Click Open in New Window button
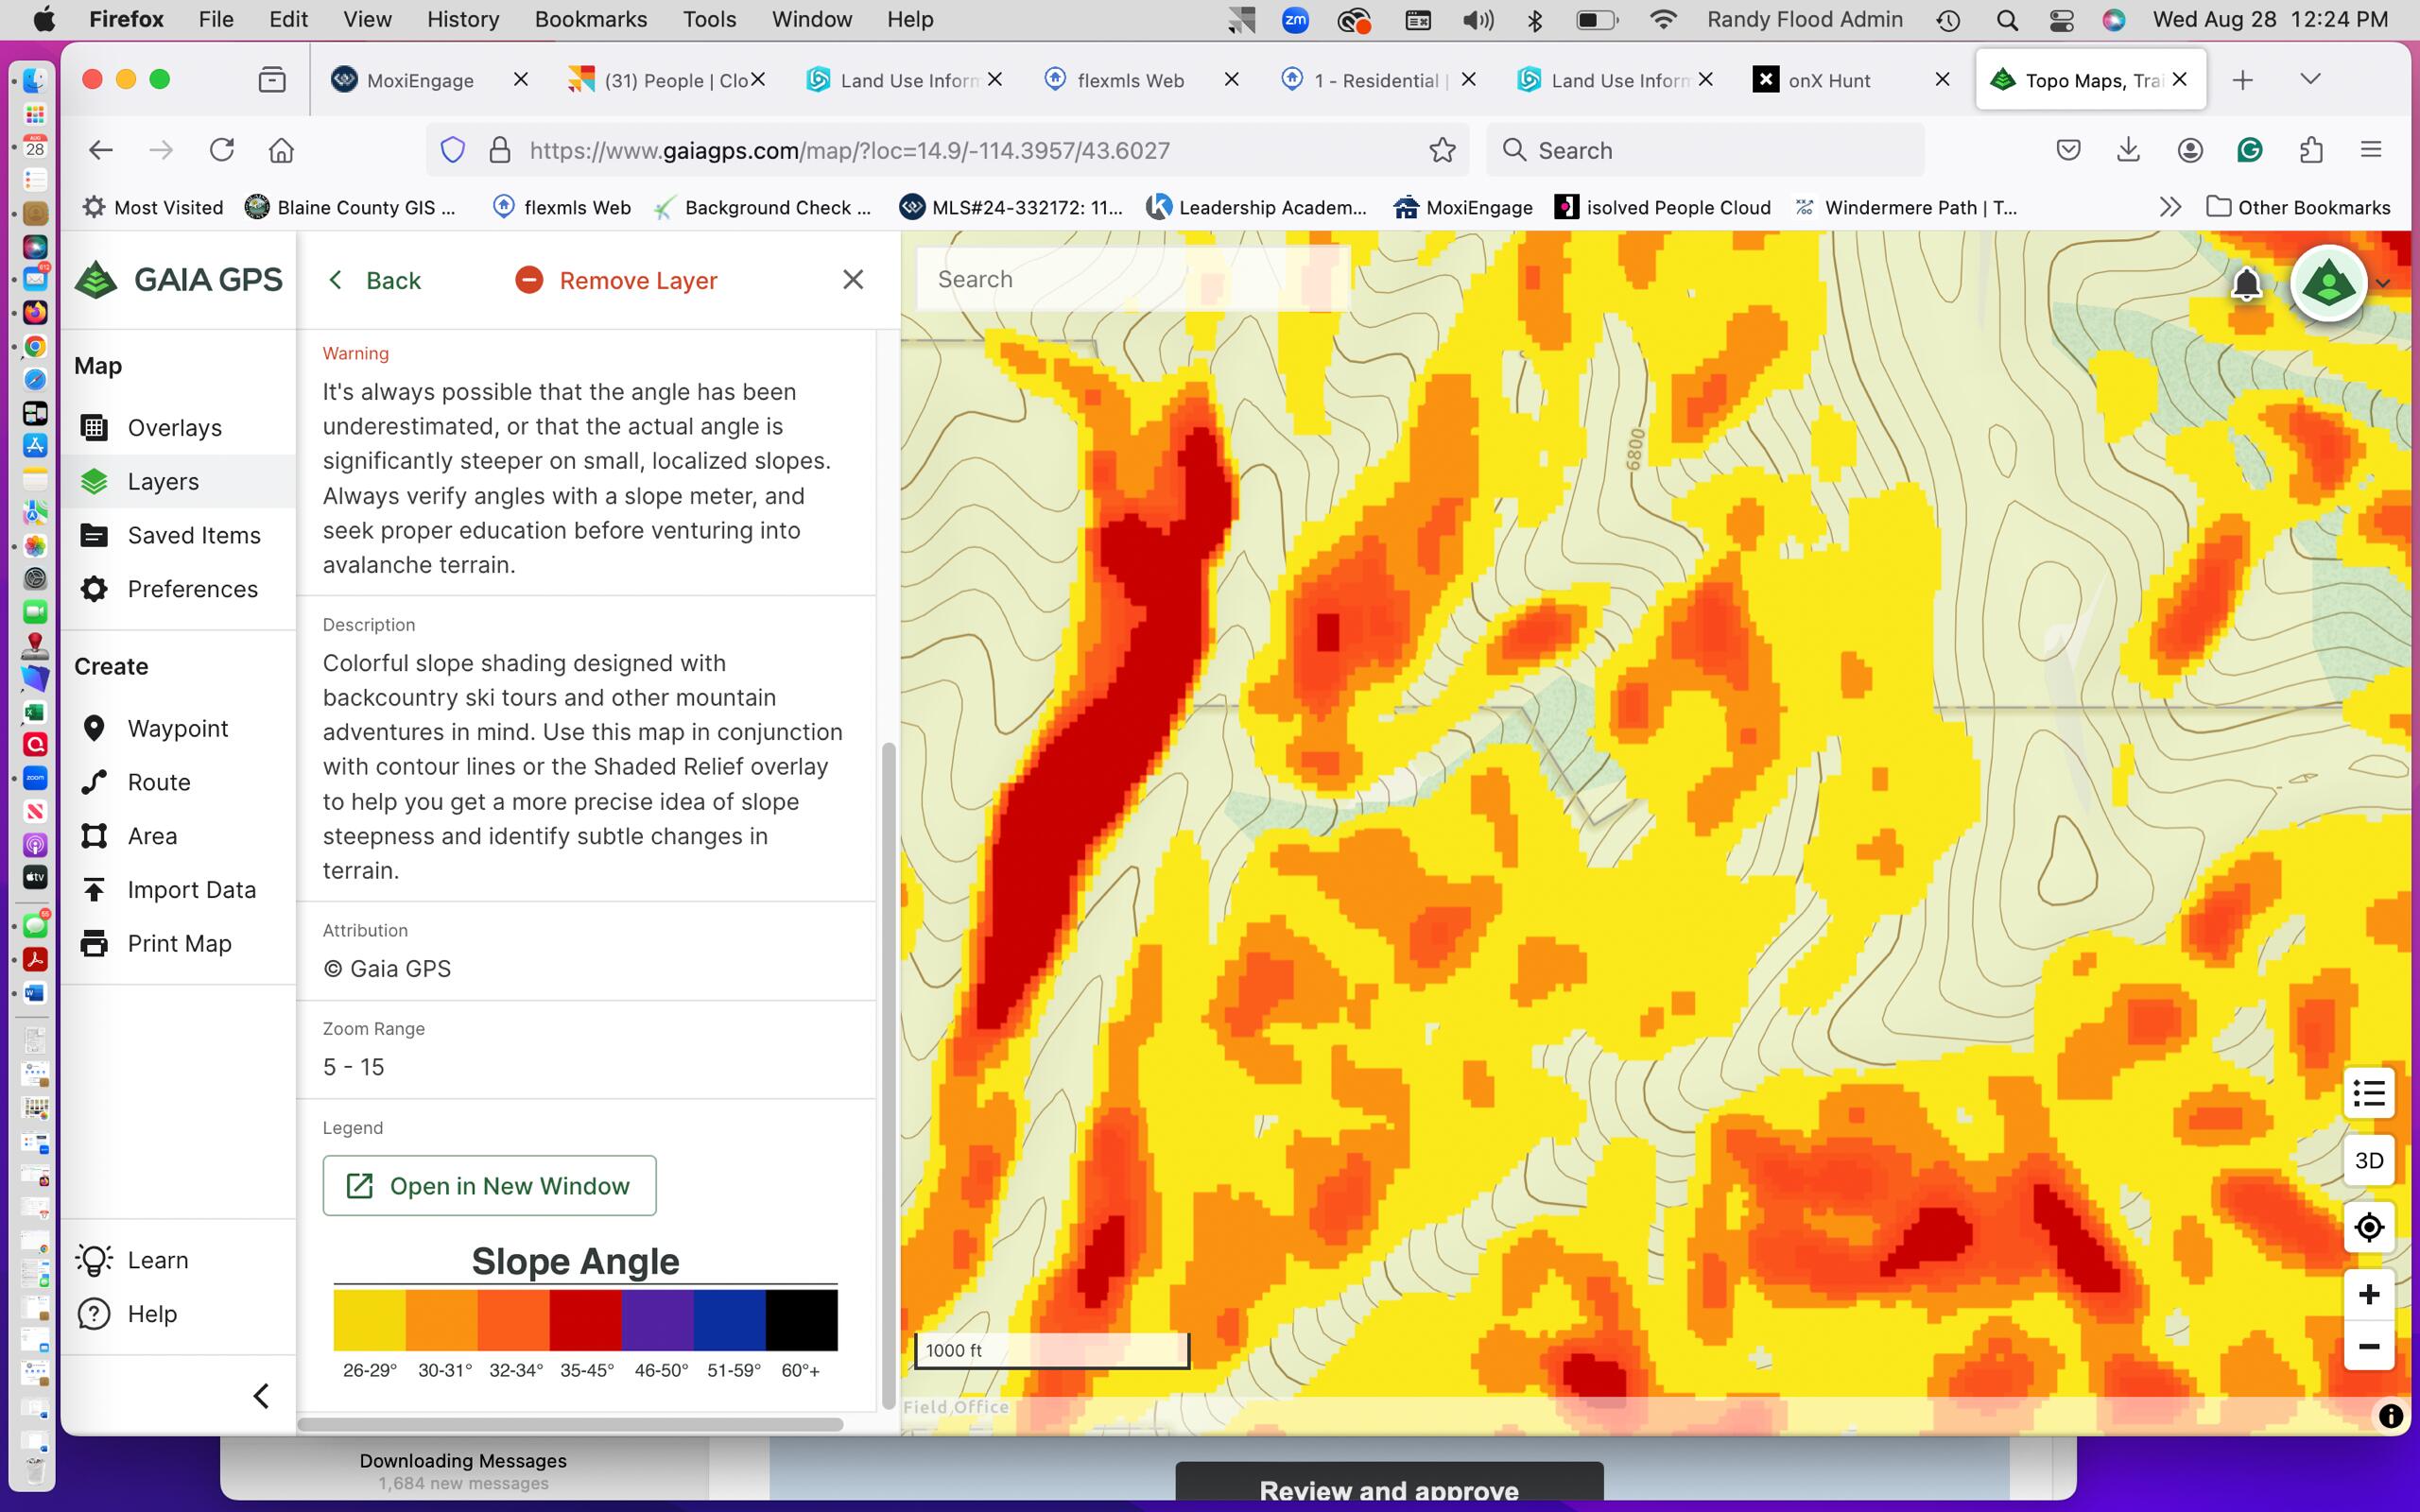This screenshot has height=1512, width=2420. pyautogui.click(x=489, y=1186)
